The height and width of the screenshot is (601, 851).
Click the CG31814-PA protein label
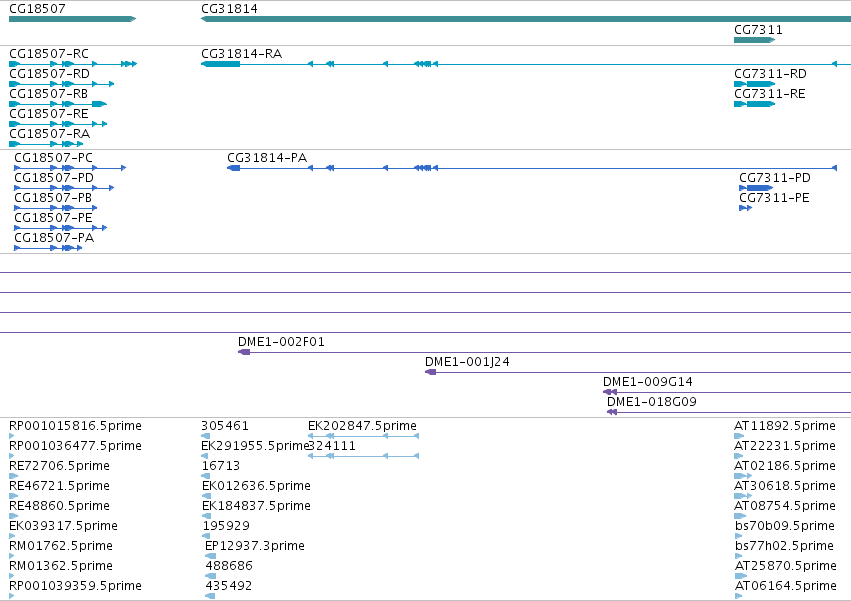click(x=267, y=158)
